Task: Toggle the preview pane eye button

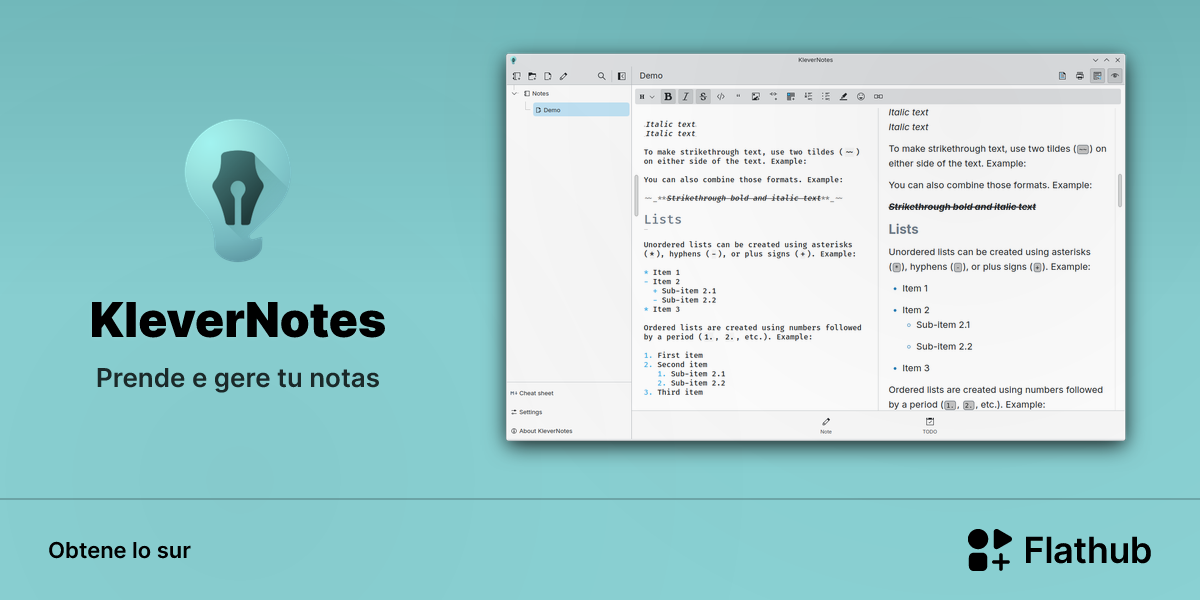Action: click(x=1115, y=76)
